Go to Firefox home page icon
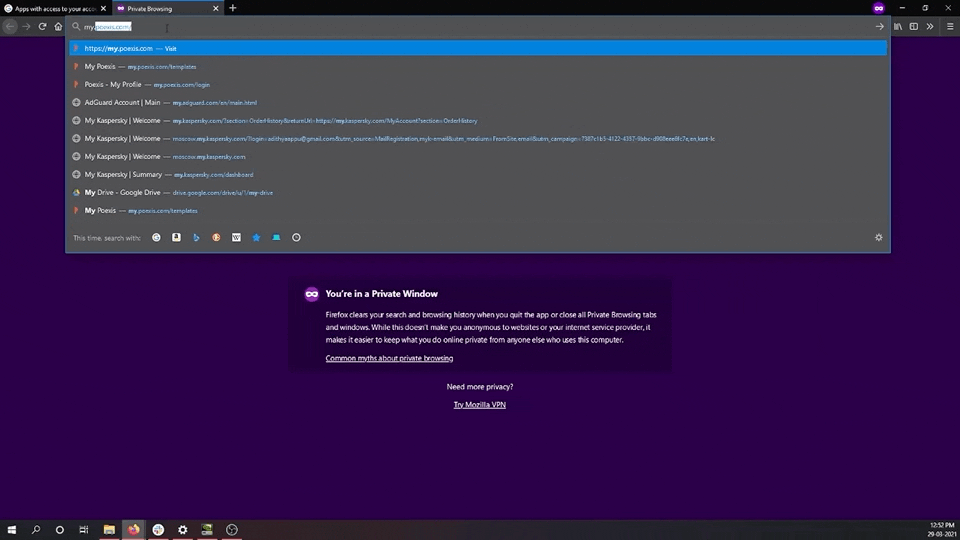Image resolution: width=960 pixels, height=540 pixels. pos(58,26)
